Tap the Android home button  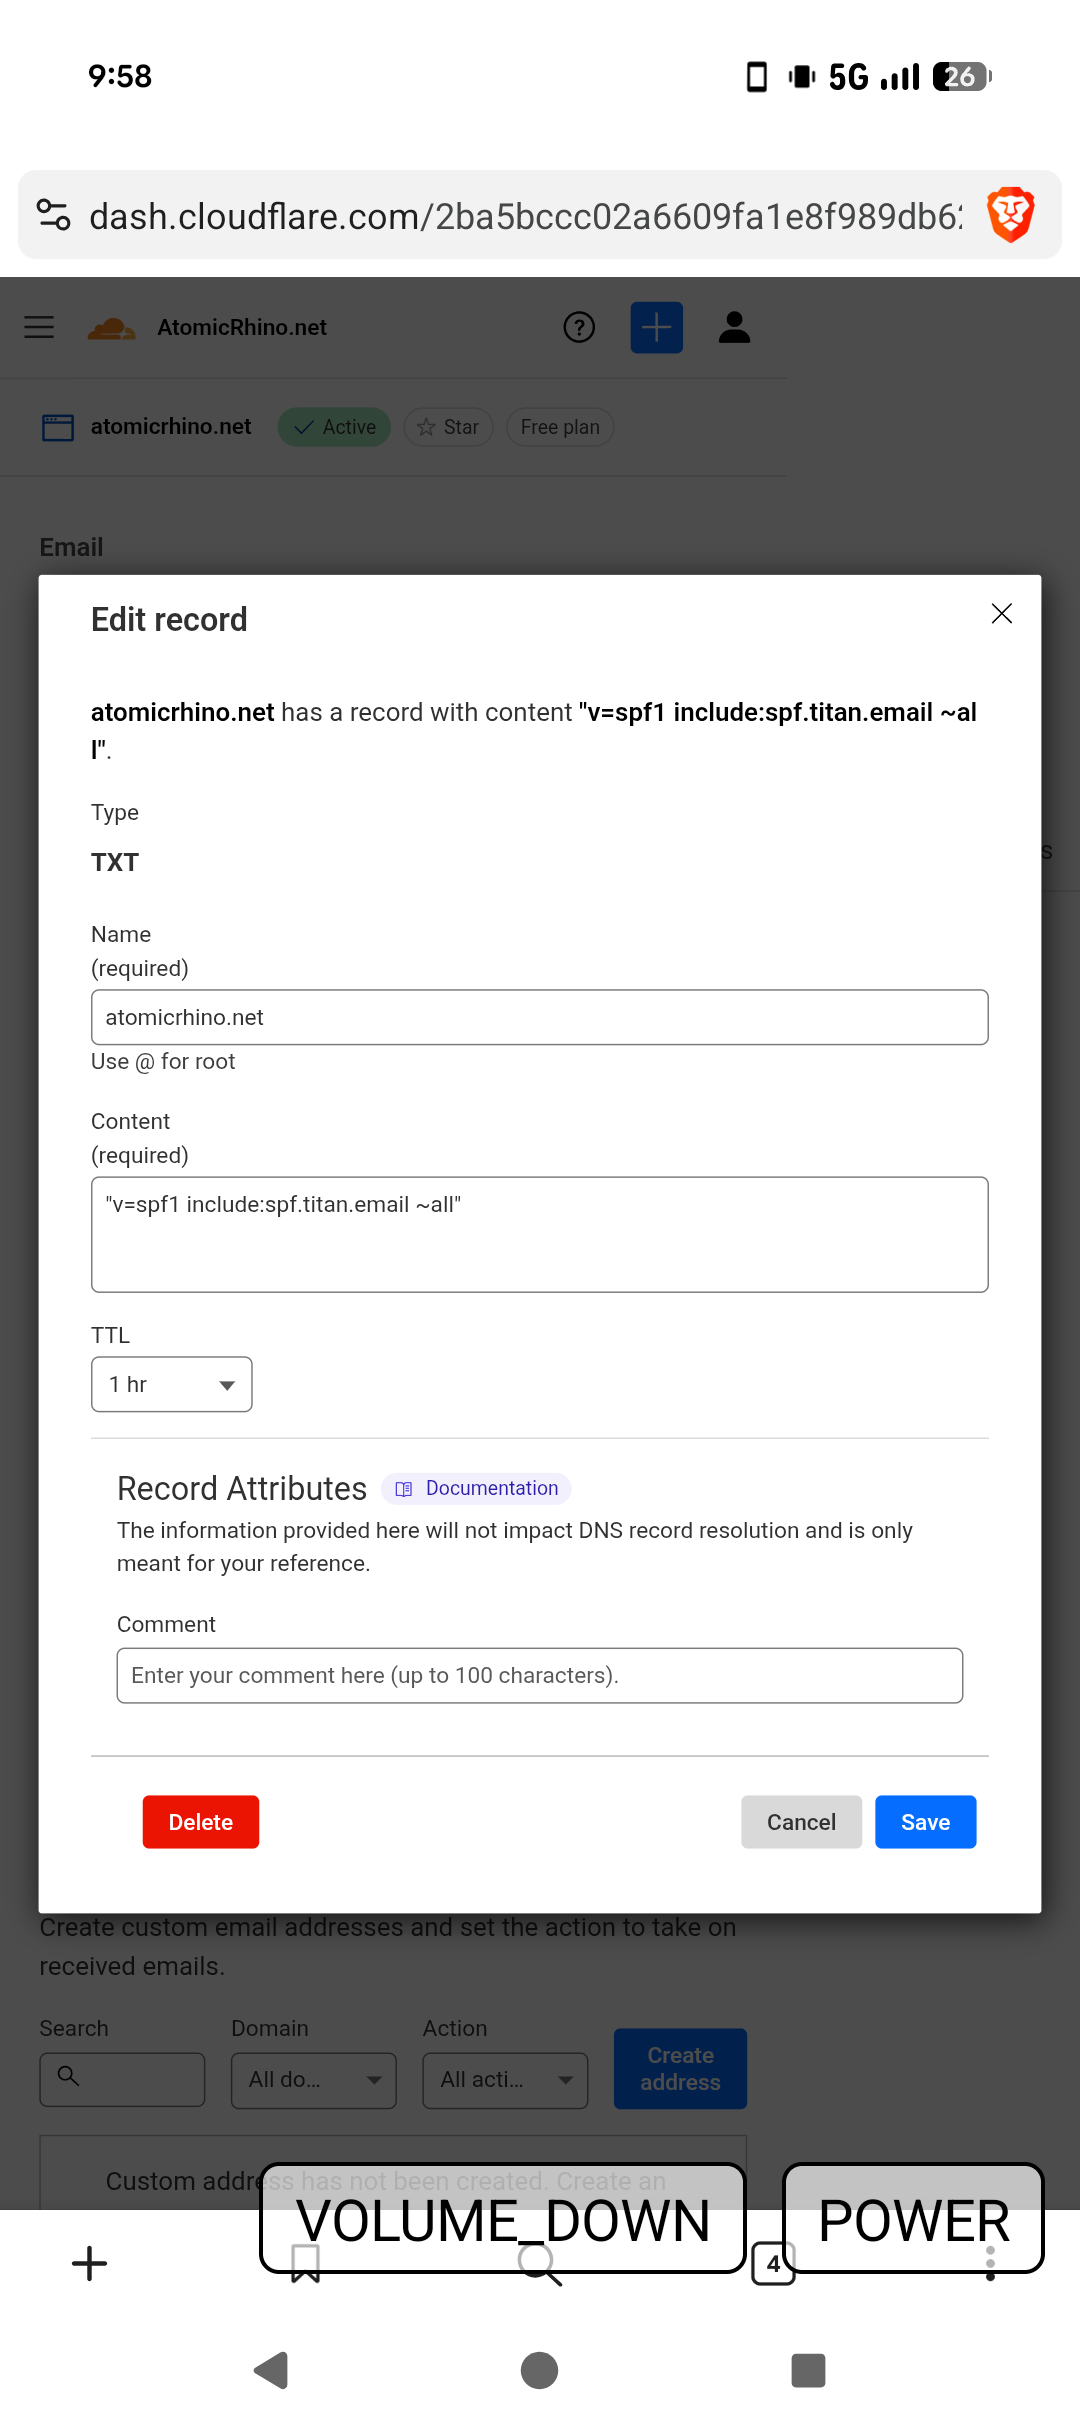pyautogui.click(x=539, y=2369)
